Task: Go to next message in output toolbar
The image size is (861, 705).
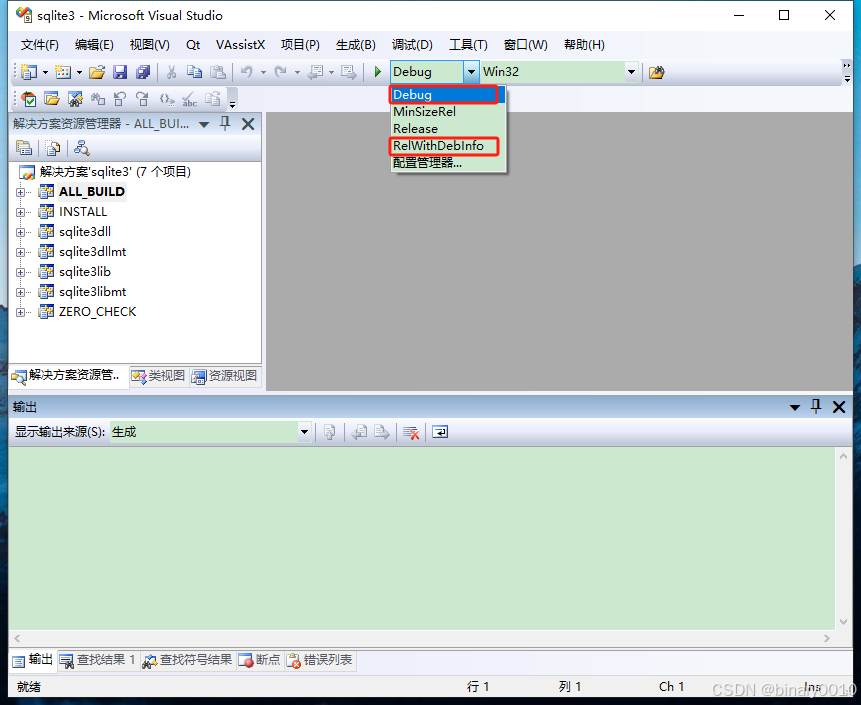Action: [382, 432]
